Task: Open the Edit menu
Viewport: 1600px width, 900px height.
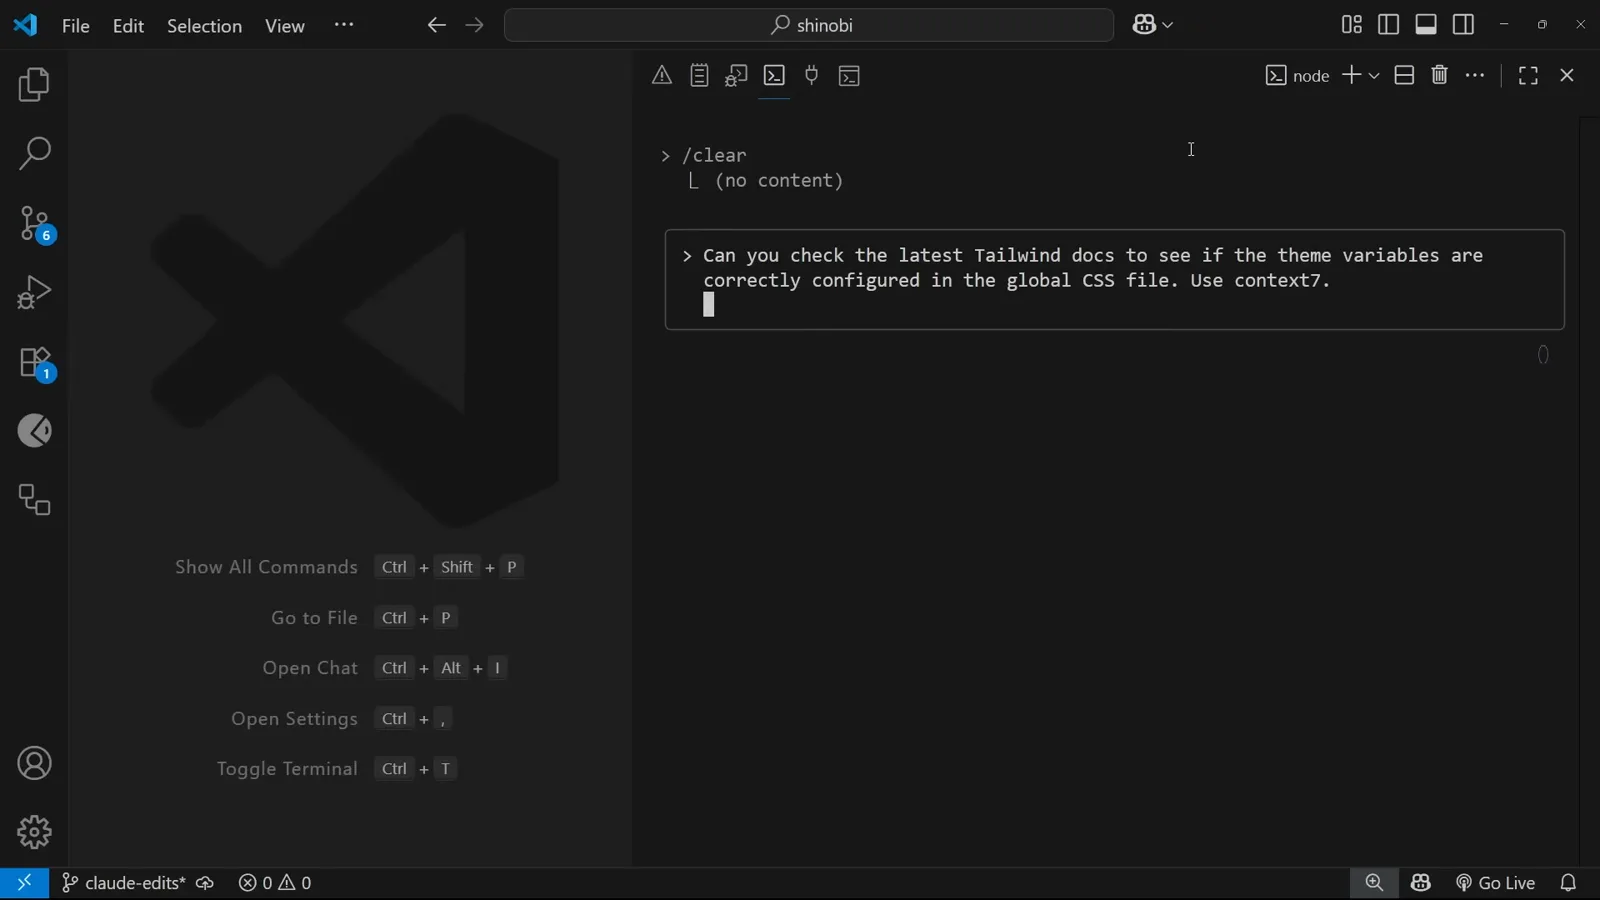Action: click(129, 26)
